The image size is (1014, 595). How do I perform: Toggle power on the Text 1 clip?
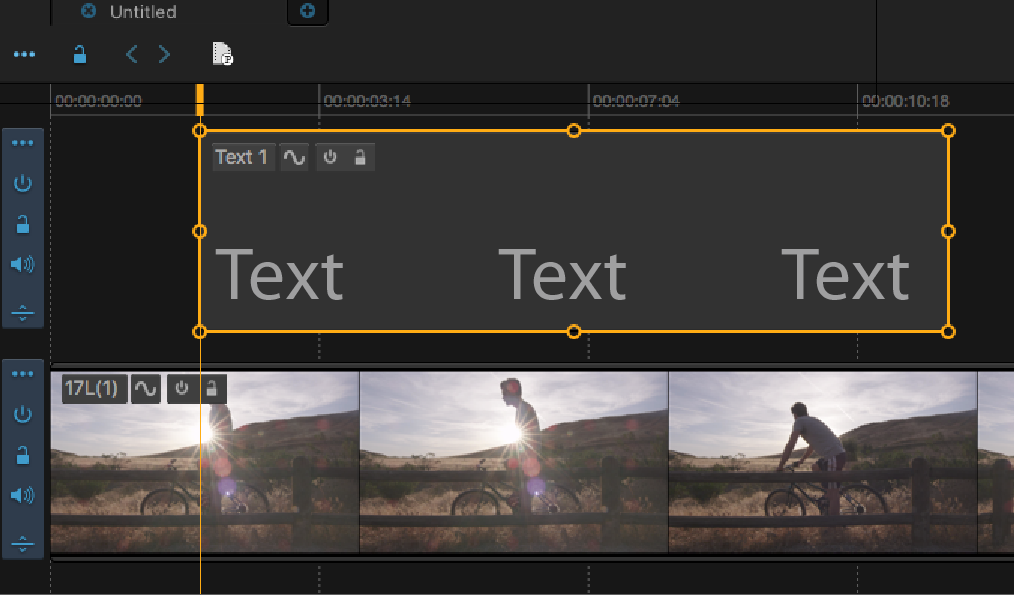330,157
